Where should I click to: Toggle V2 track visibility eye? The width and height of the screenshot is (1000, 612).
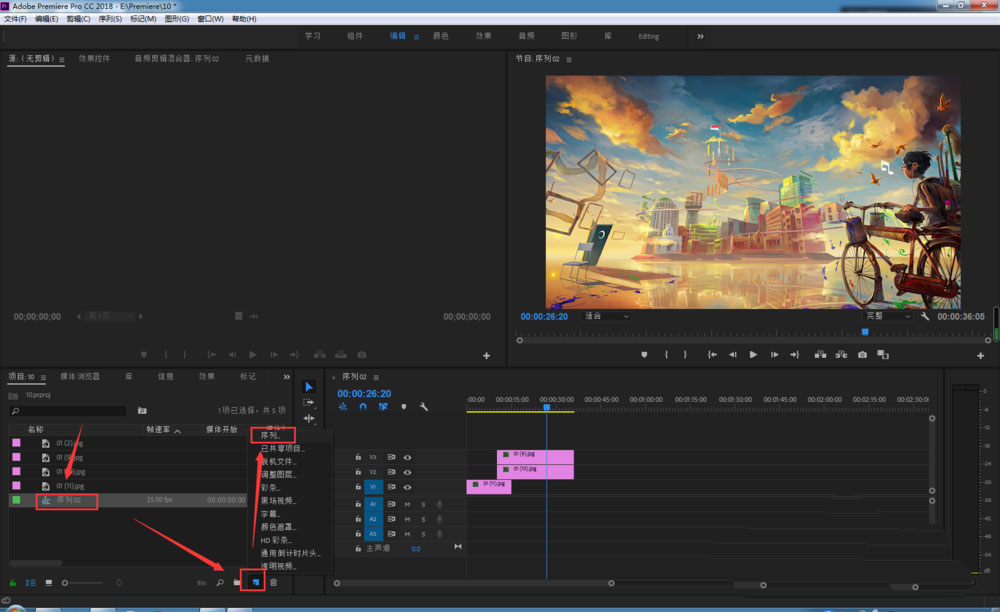(407, 472)
